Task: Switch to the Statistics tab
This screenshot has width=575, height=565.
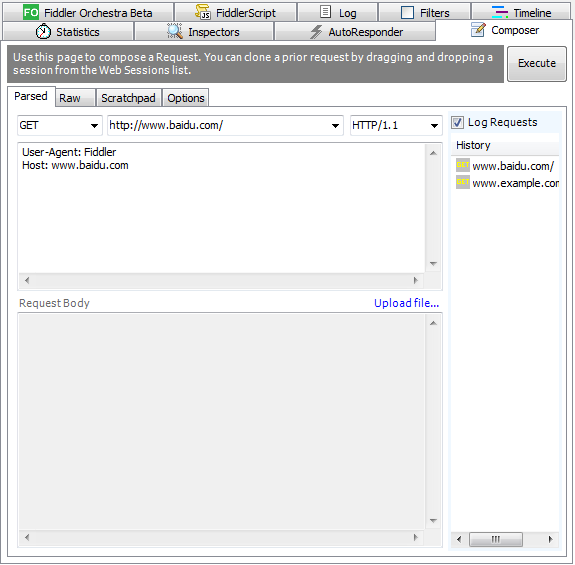Action: 68,32
